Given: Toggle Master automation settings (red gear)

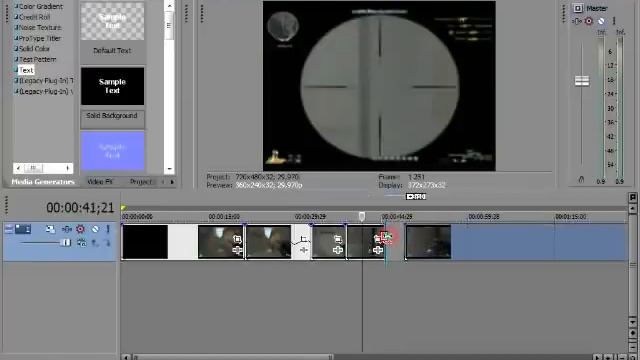Looking at the screenshot, I should tap(589, 21).
